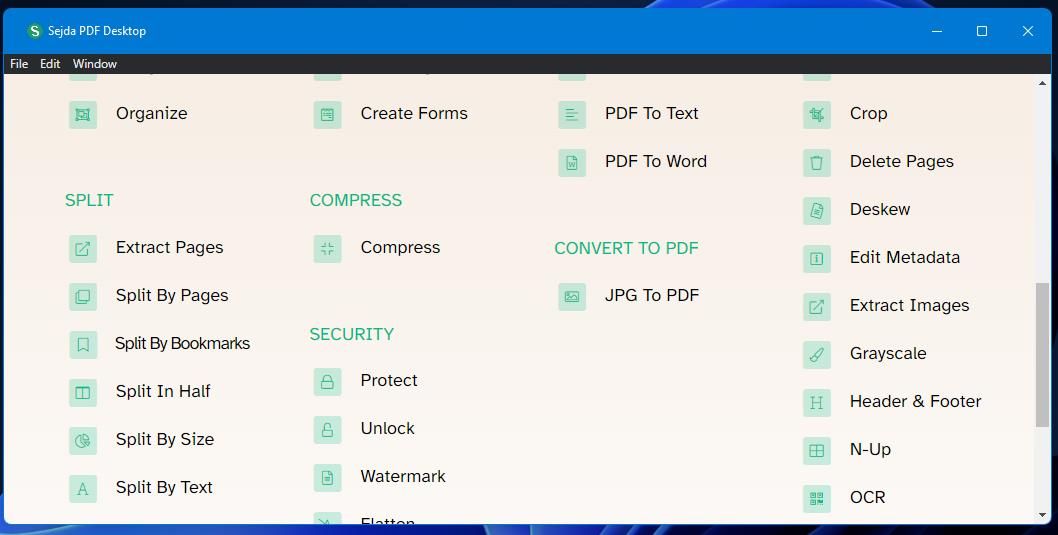
Task: Launch the Split By Size link
Action: (x=165, y=439)
